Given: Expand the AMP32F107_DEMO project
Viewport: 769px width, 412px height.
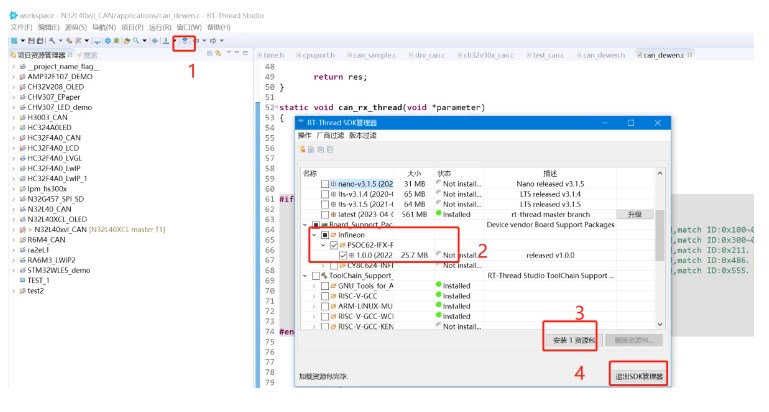Looking at the screenshot, I should (13, 77).
